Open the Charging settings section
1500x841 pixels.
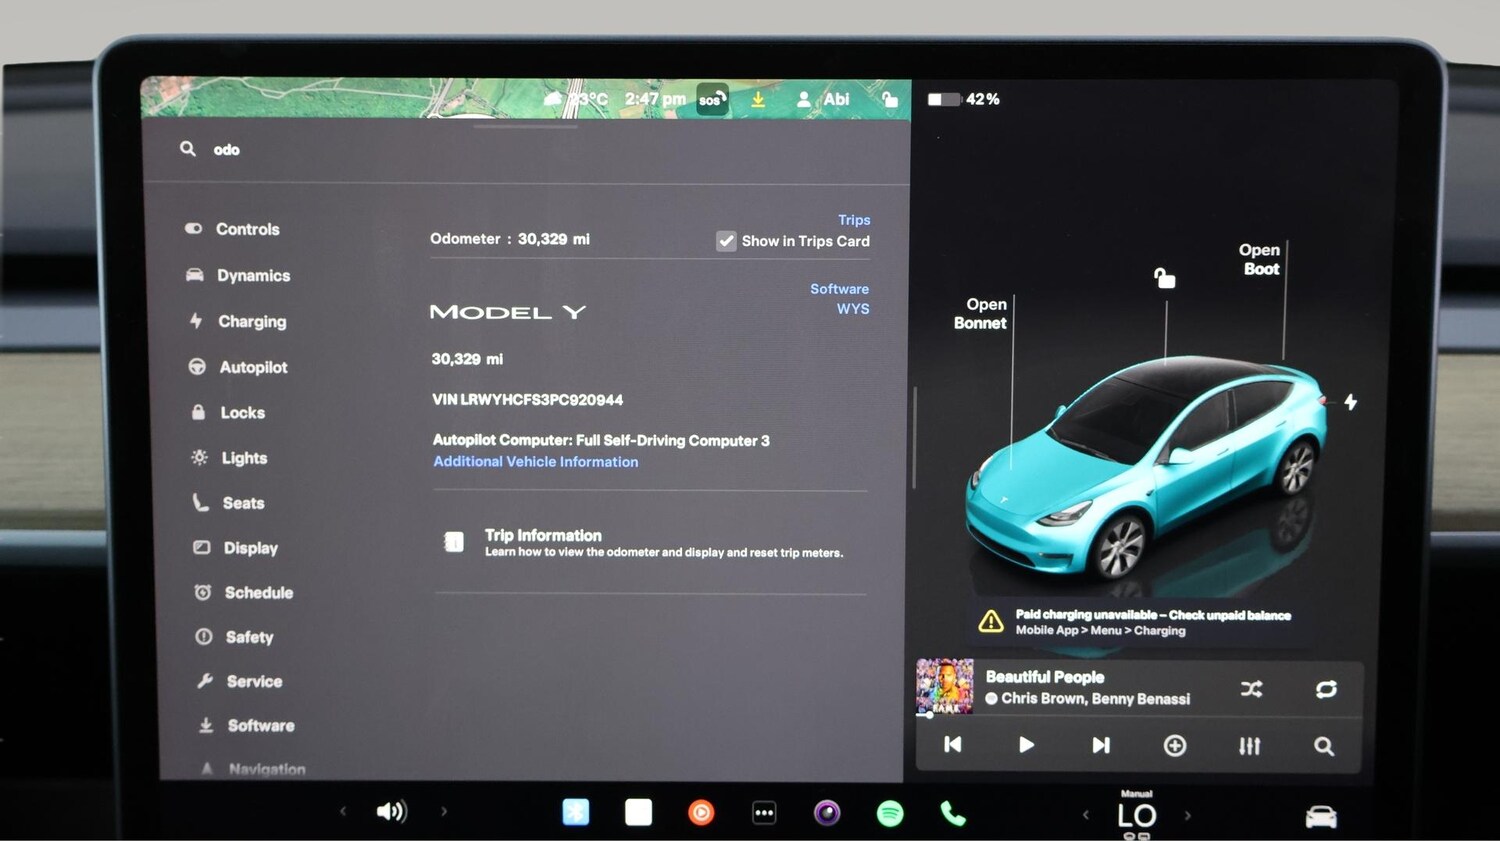click(x=237, y=321)
